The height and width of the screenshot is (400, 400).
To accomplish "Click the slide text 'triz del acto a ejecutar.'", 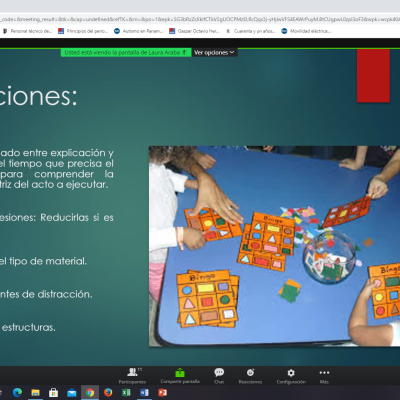I will 54,184.
